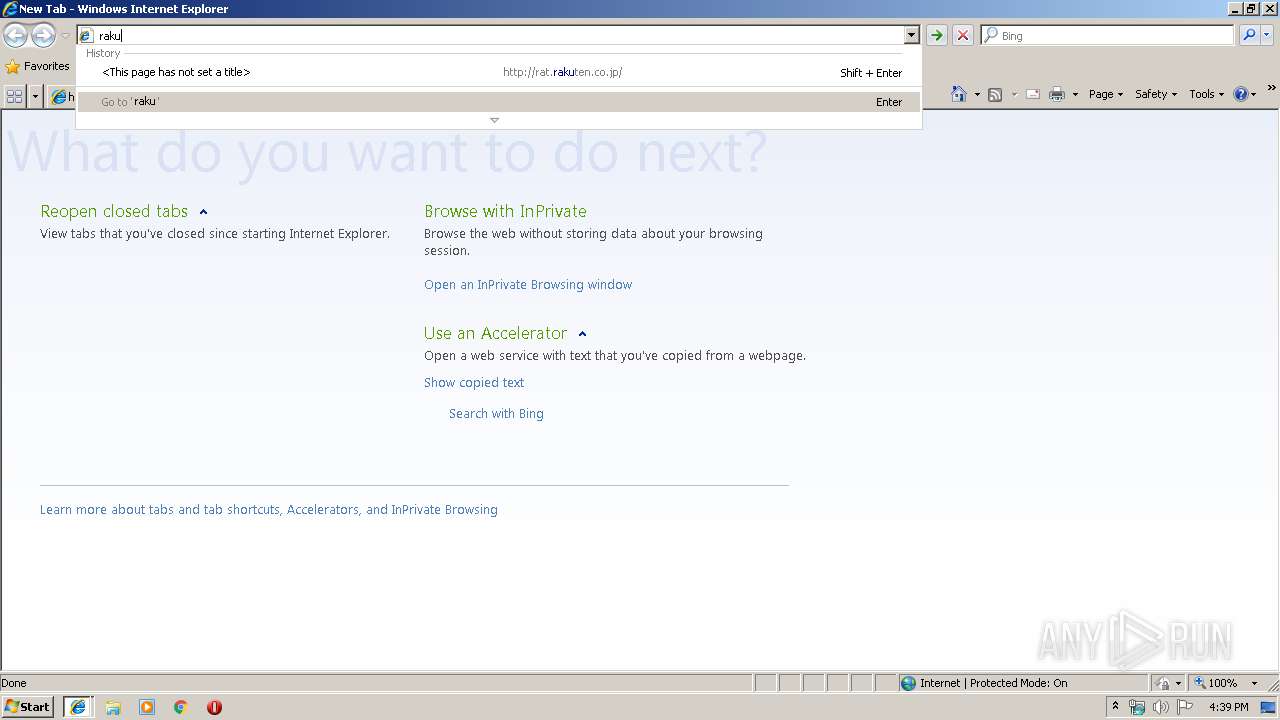The width and height of the screenshot is (1280, 720).
Task: Open the search provider dropdown arrow
Action: [1266, 35]
